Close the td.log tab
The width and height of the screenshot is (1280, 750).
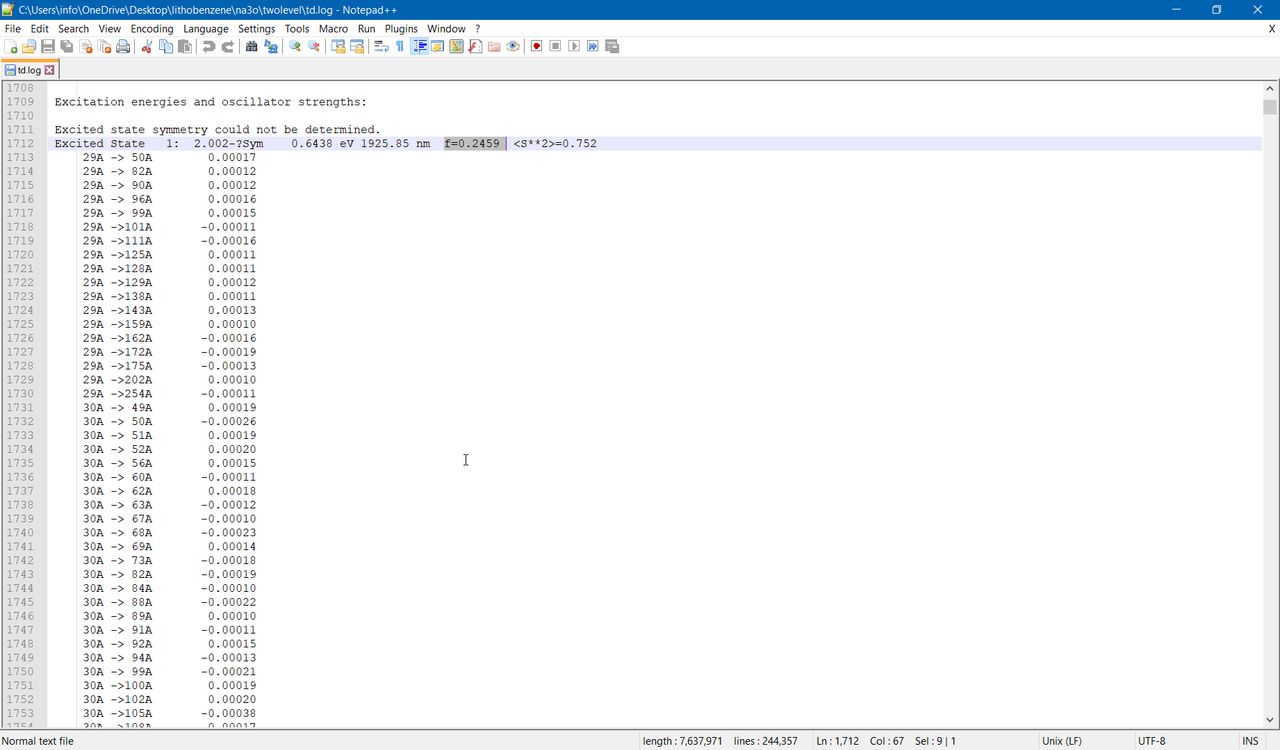click(x=50, y=69)
